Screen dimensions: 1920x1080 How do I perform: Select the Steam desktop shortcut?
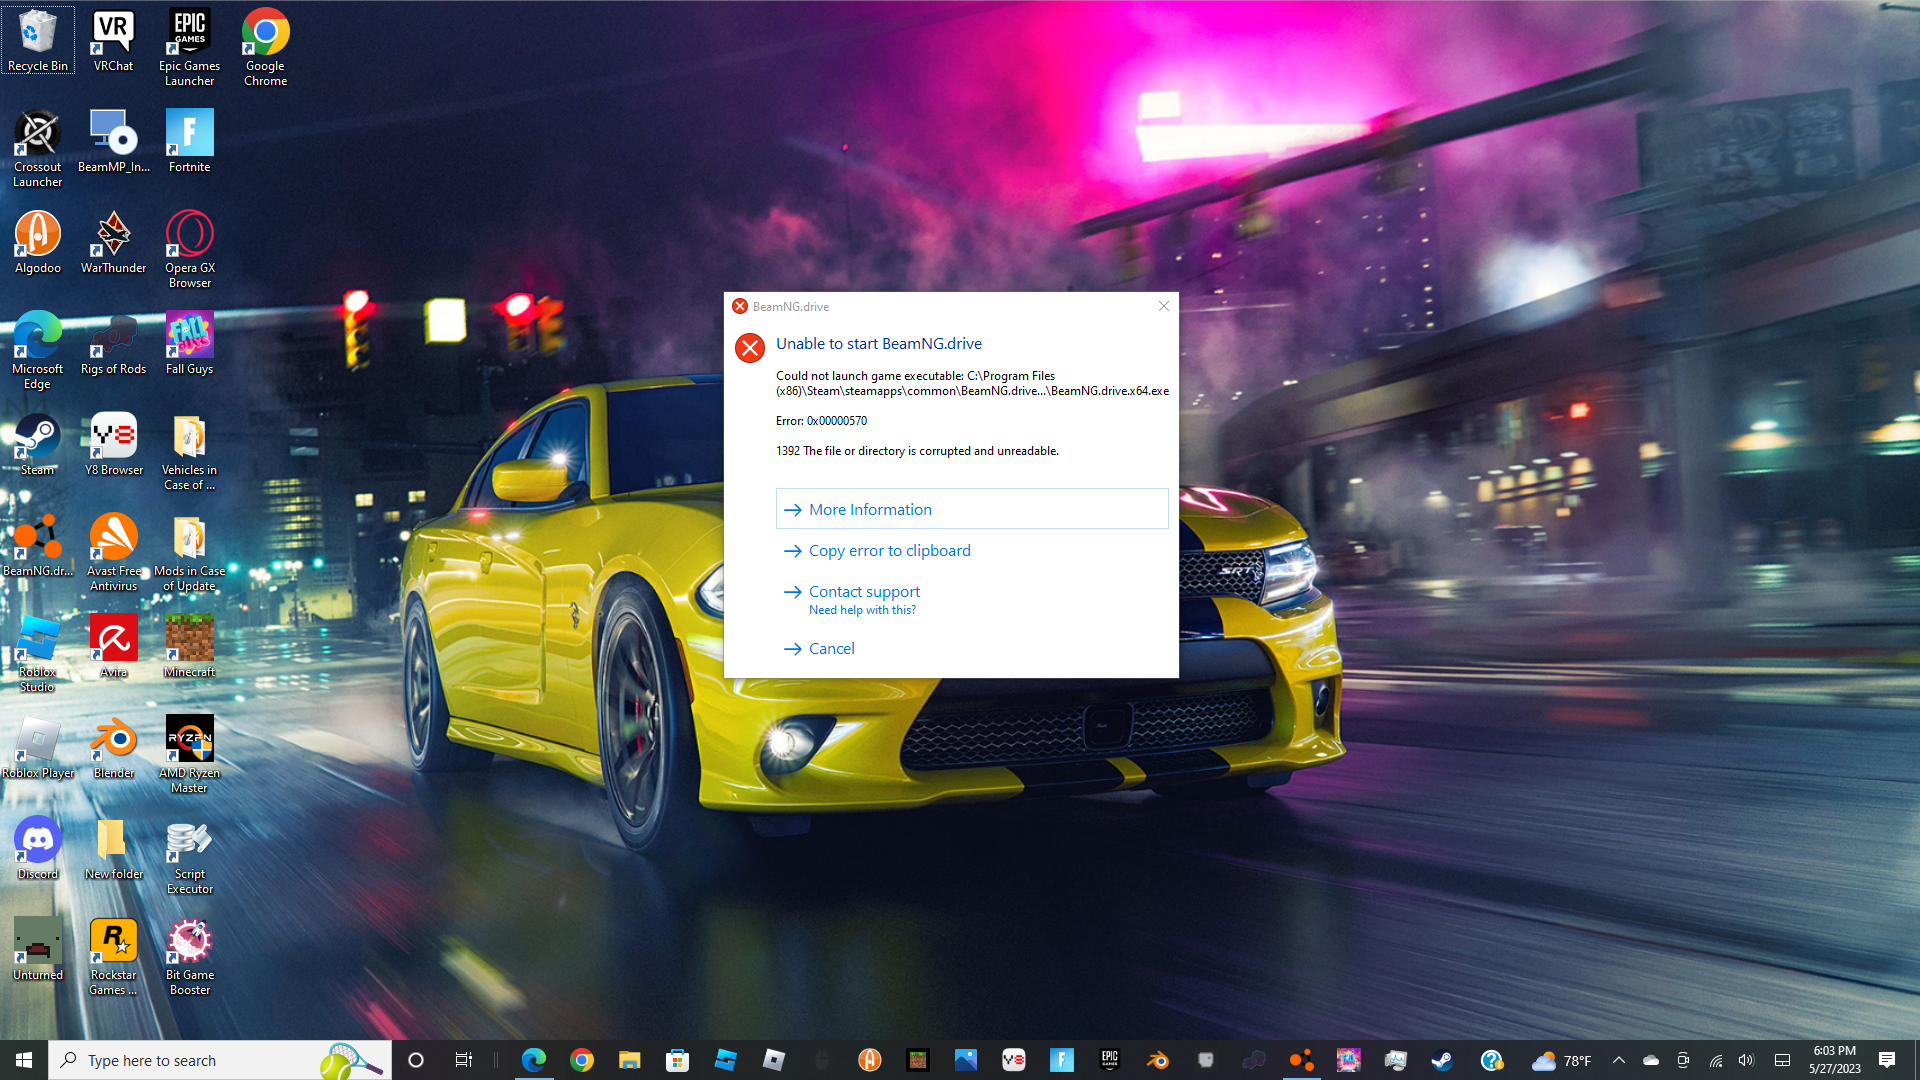click(x=38, y=444)
